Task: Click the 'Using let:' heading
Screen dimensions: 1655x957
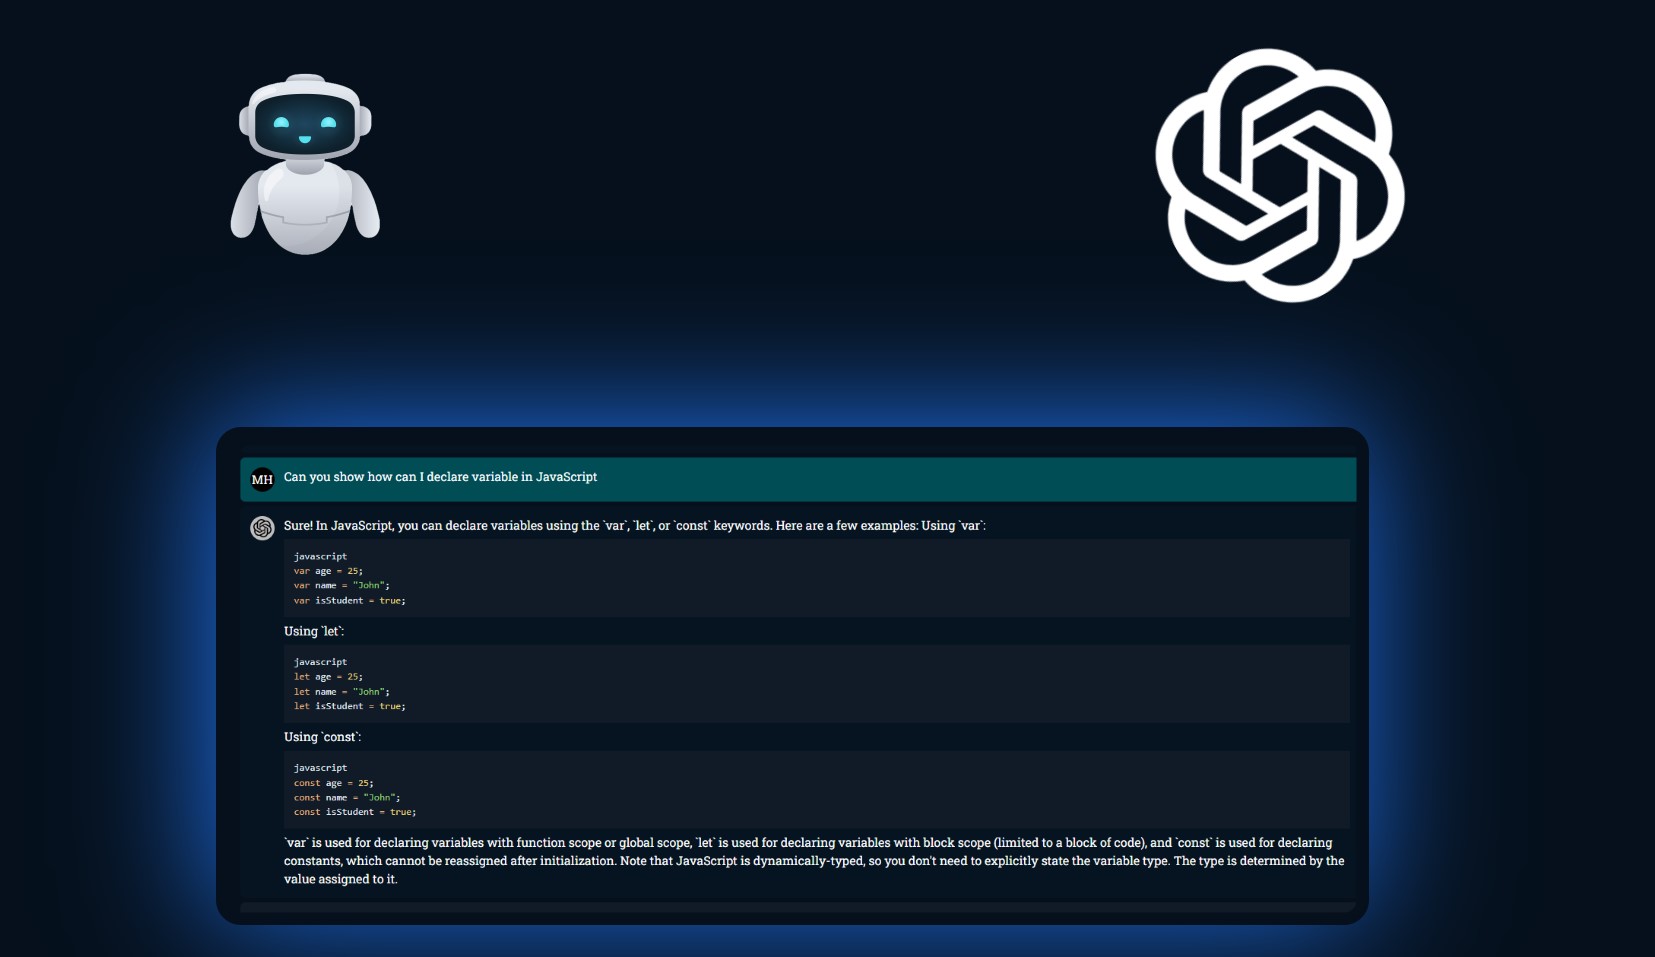Action: tap(314, 631)
